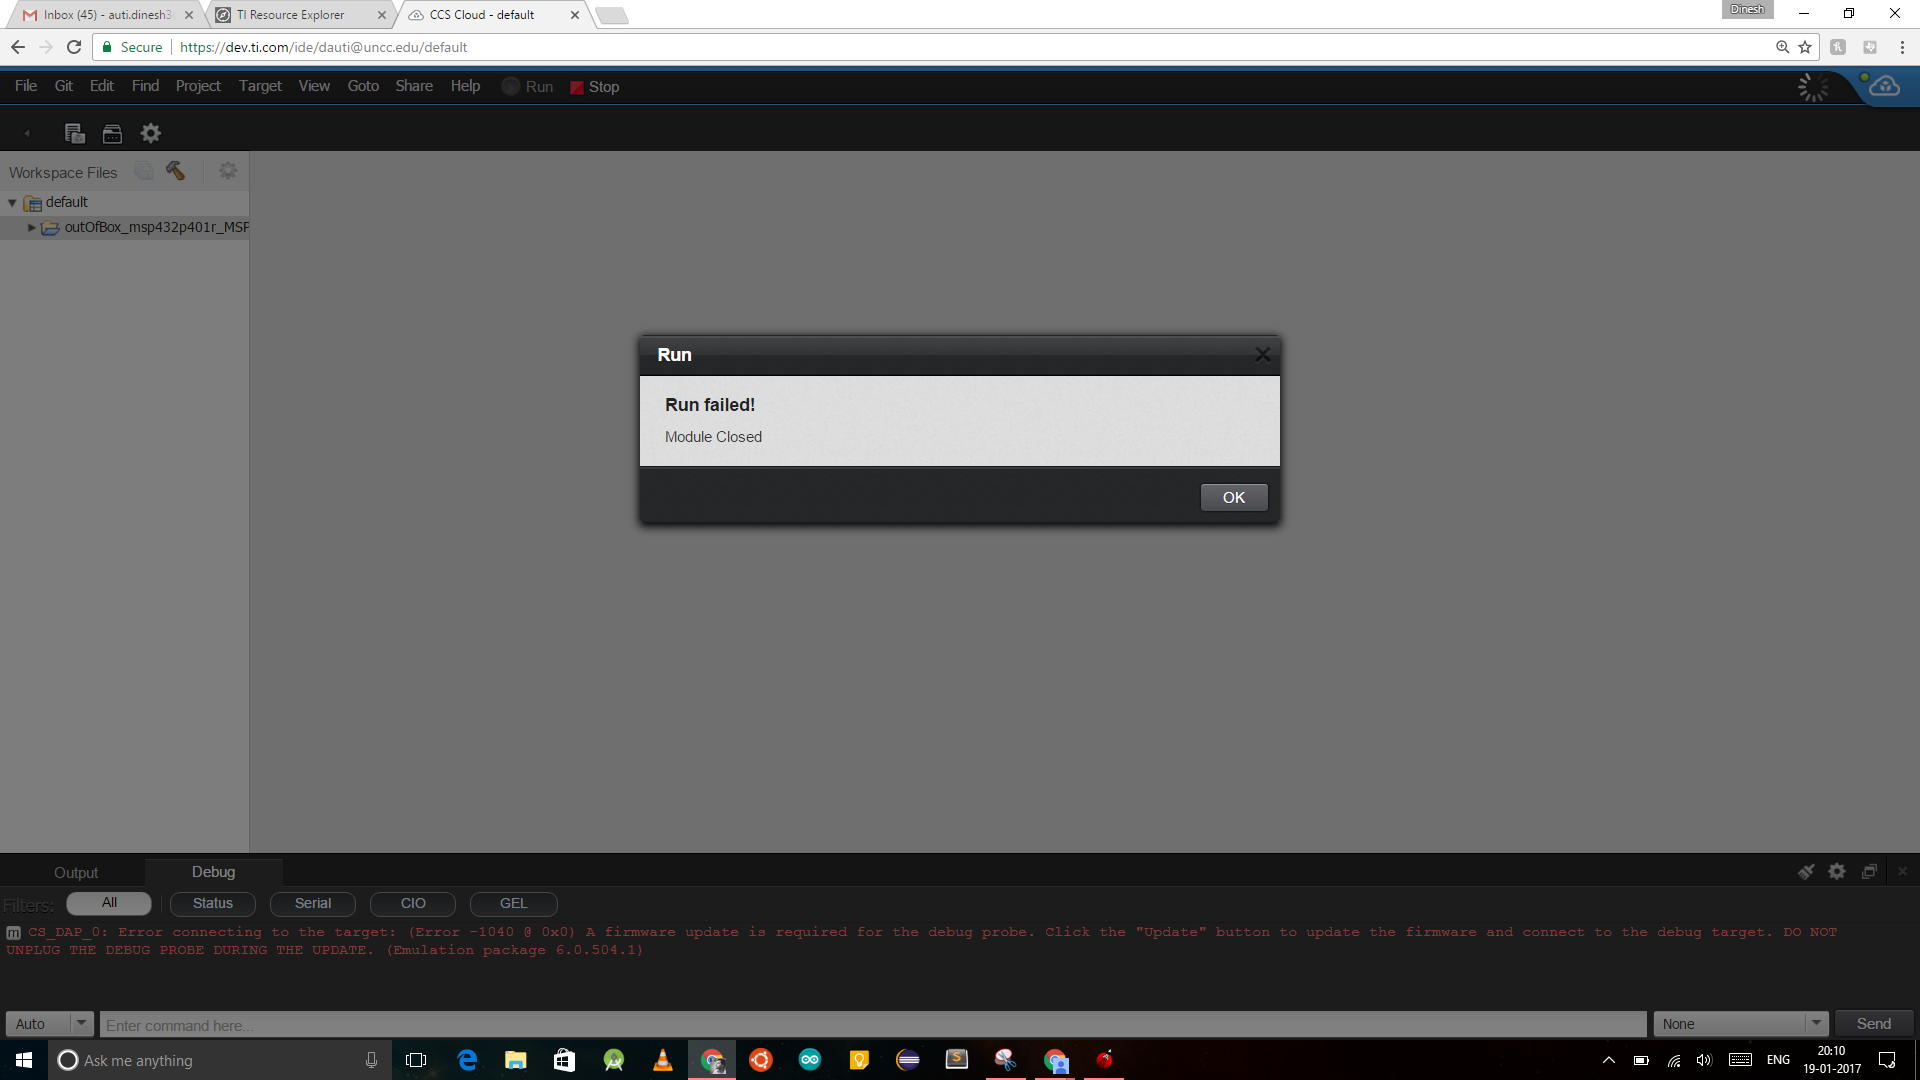This screenshot has width=1920, height=1080.
Task: Expand the outOfBox_msp432p401r project
Action: pyautogui.click(x=31, y=228)
